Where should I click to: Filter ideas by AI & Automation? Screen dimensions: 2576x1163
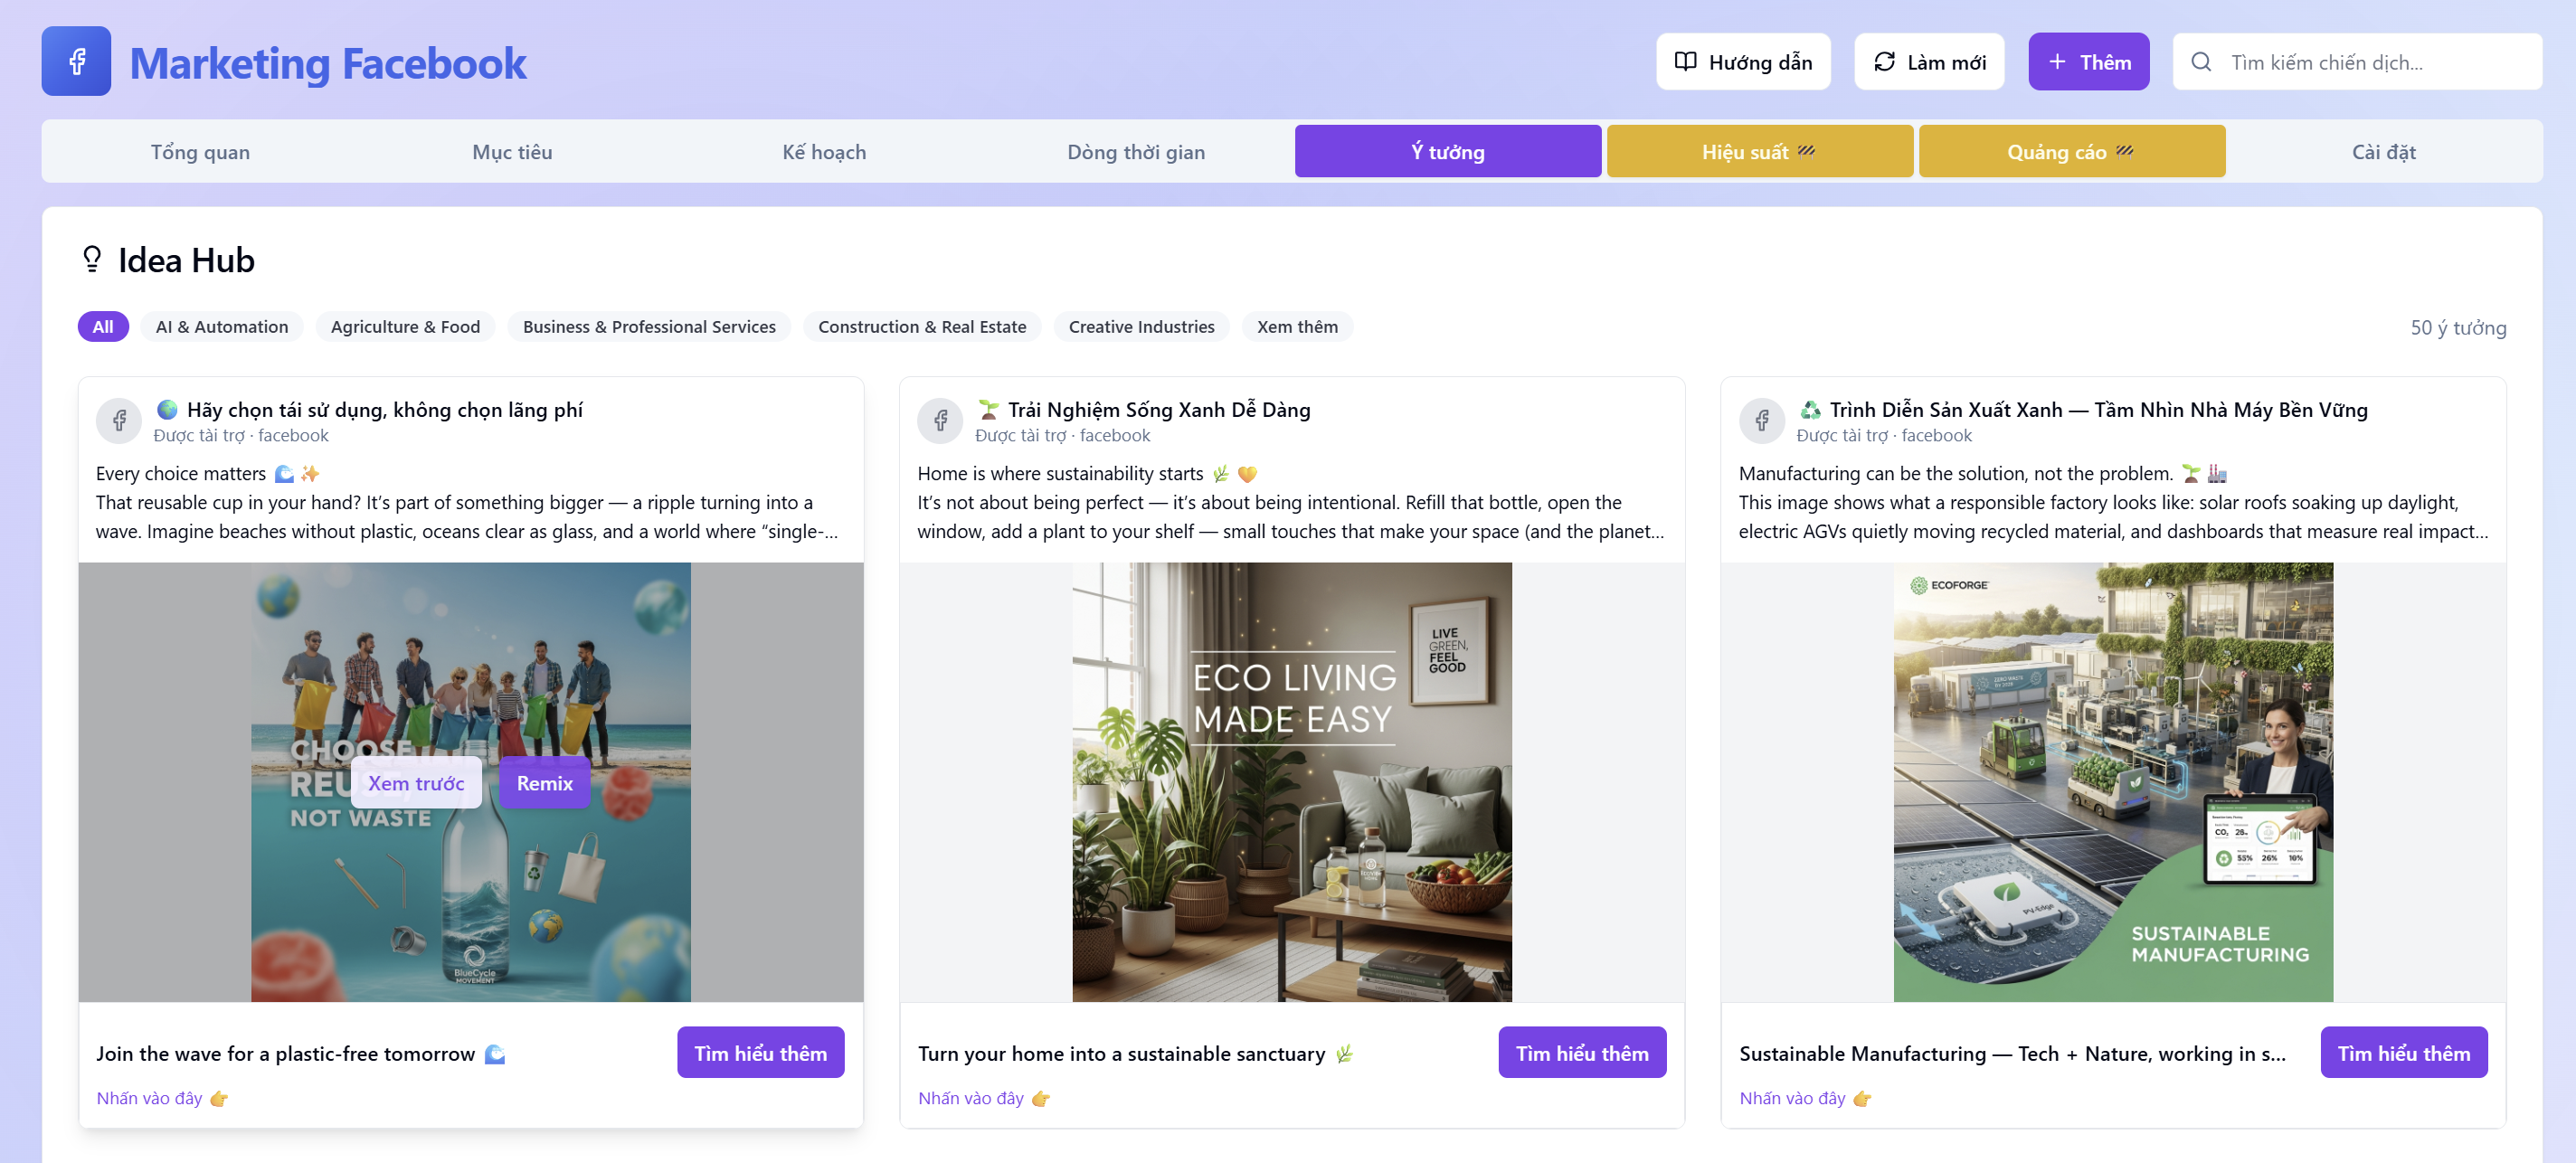coord(222,327)
